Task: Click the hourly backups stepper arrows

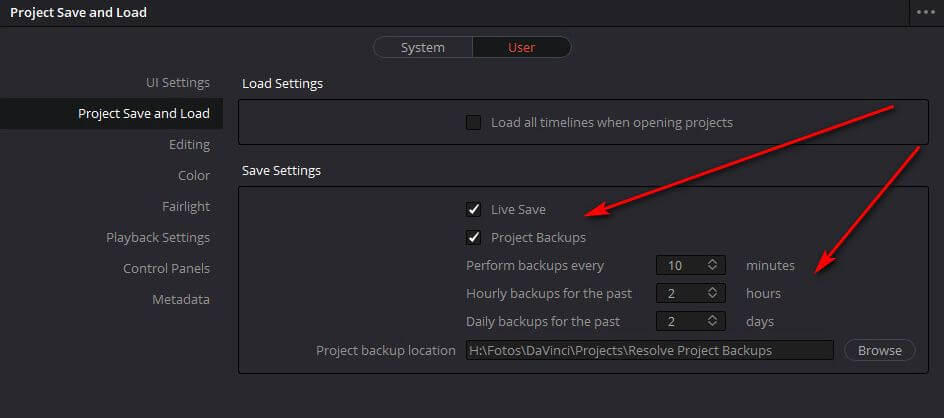Action: (x=713, y=293)
